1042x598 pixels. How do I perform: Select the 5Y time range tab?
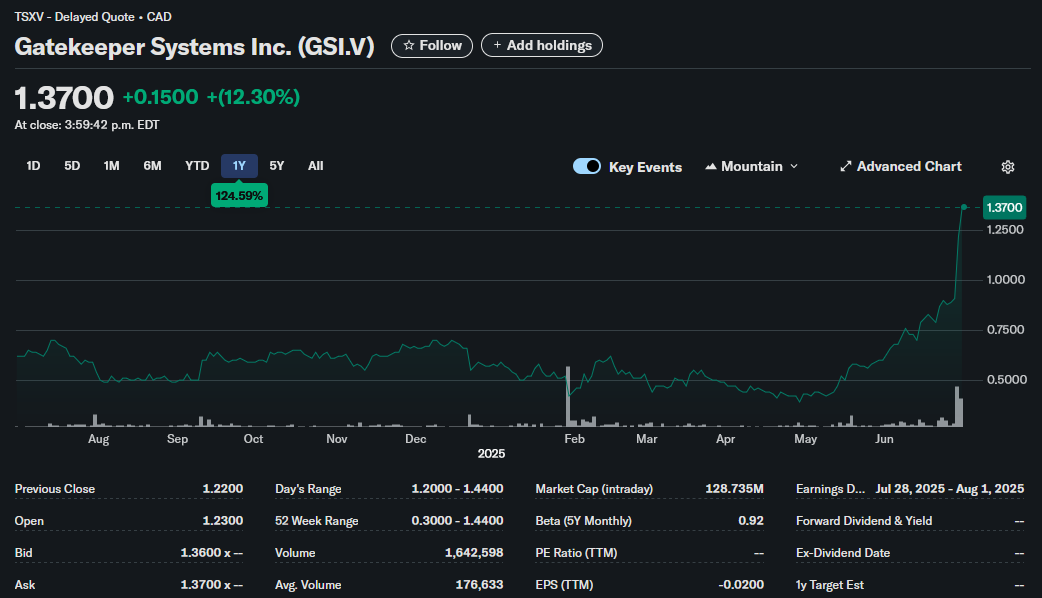276,166
